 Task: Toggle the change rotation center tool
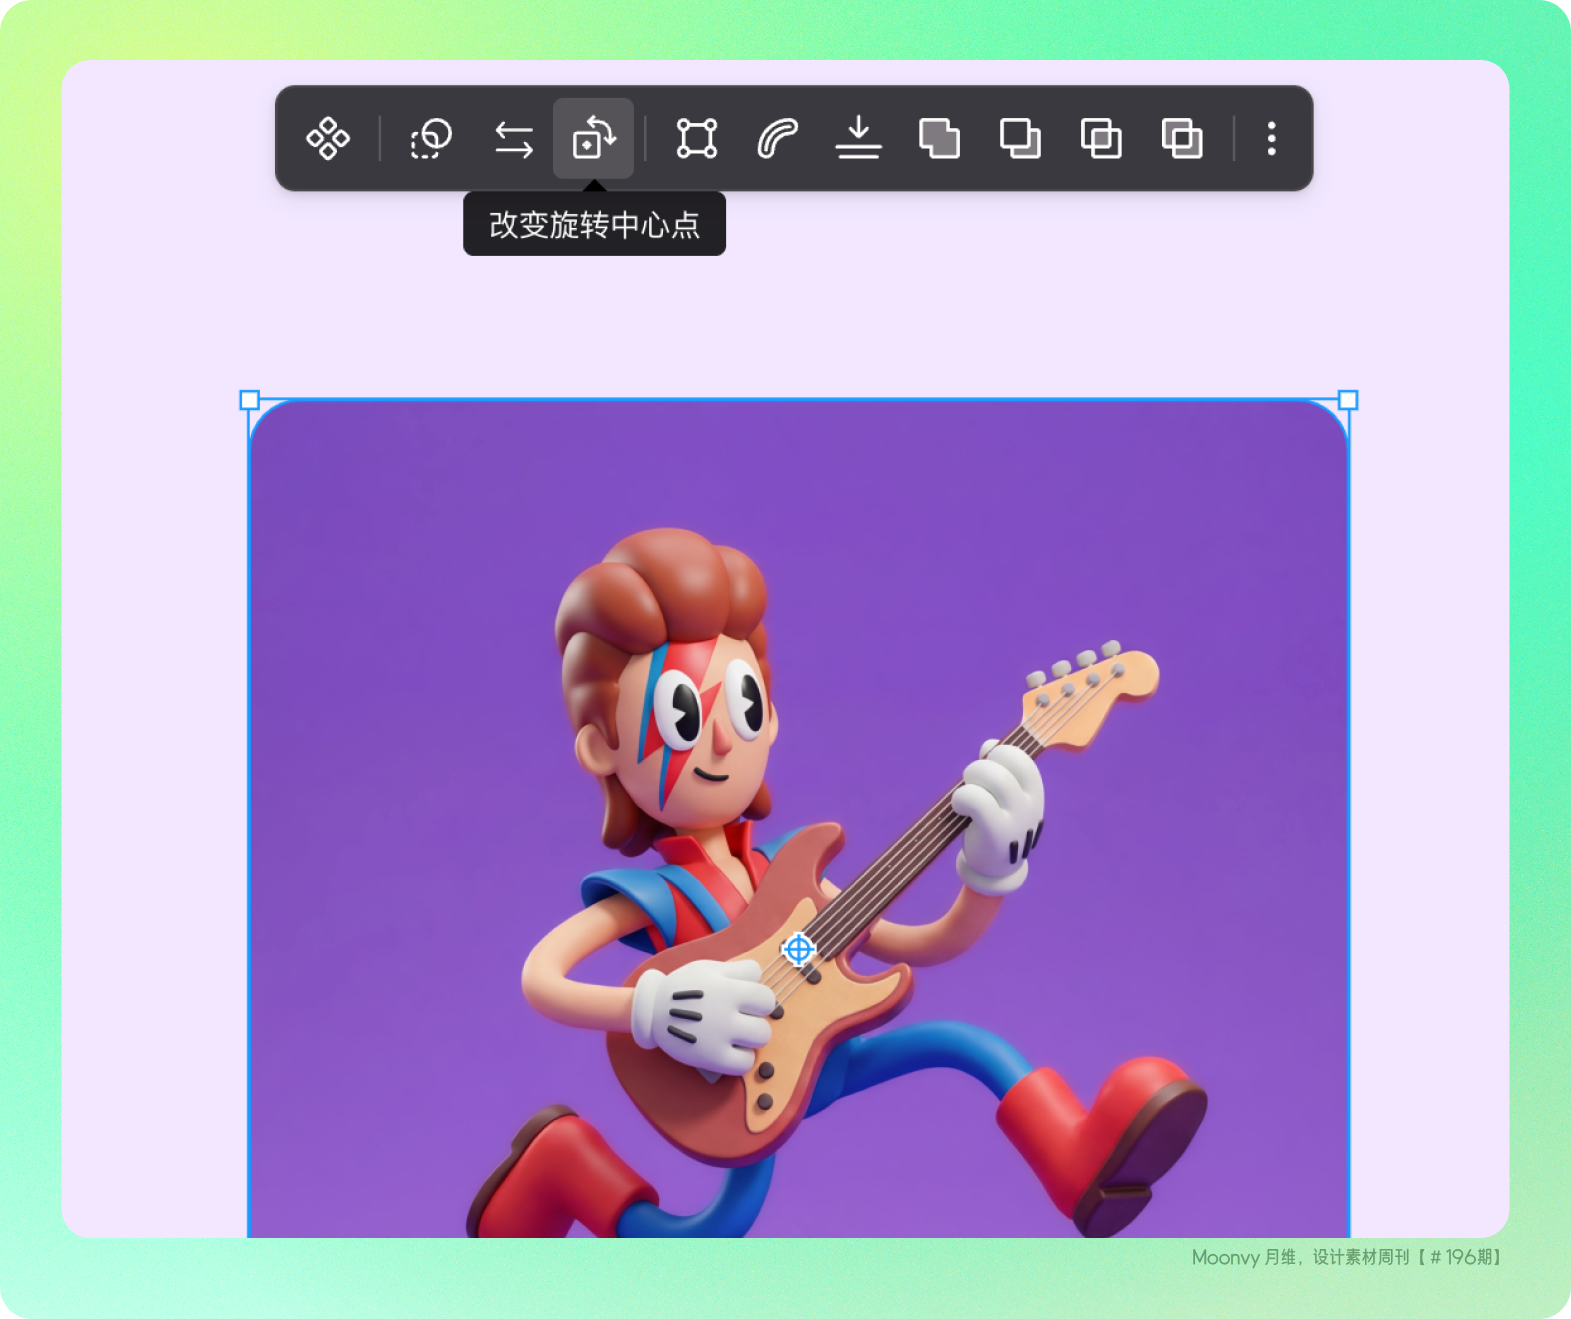point(594,138)
